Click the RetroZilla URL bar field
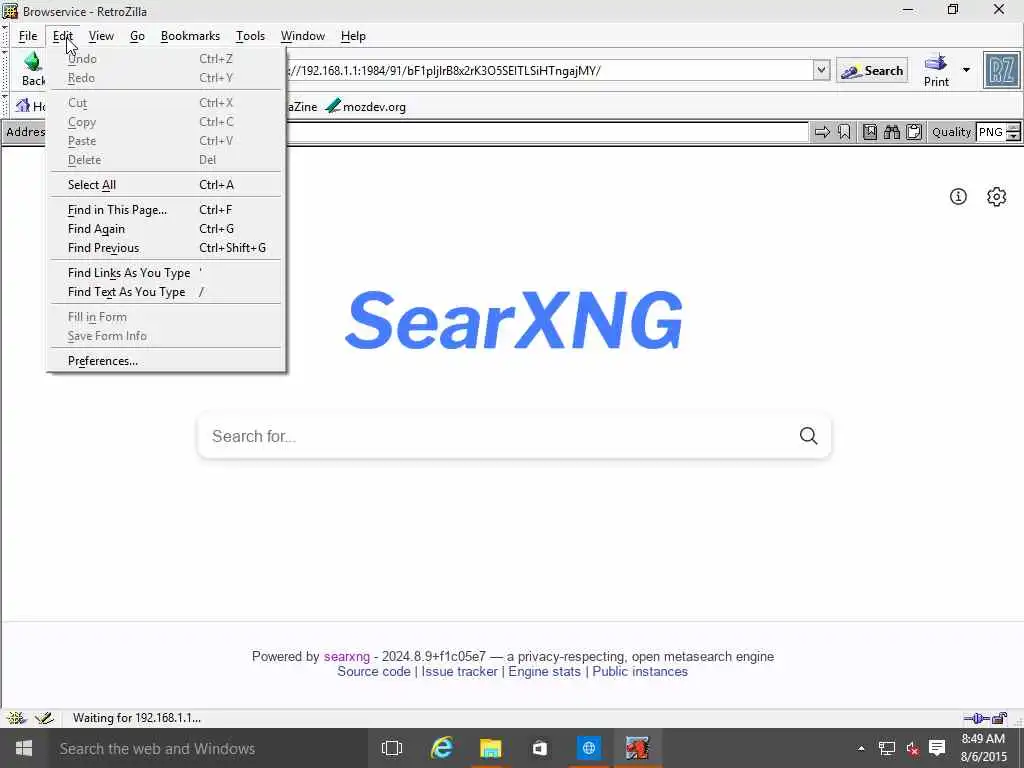Viewport: 1024px width, 768px height. 549,70
